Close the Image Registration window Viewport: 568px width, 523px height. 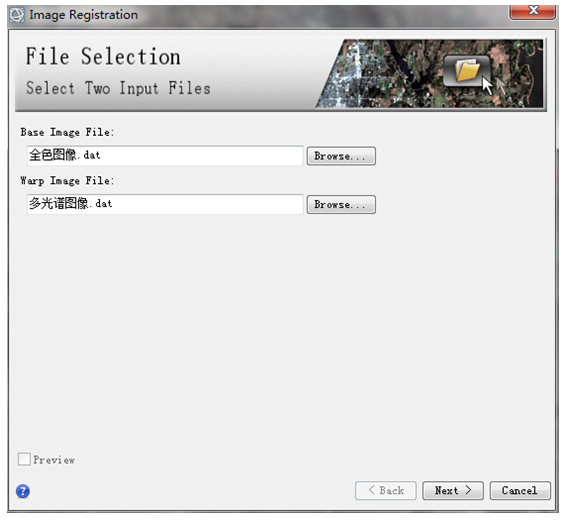pyautogui.click(x=532, y=12)
